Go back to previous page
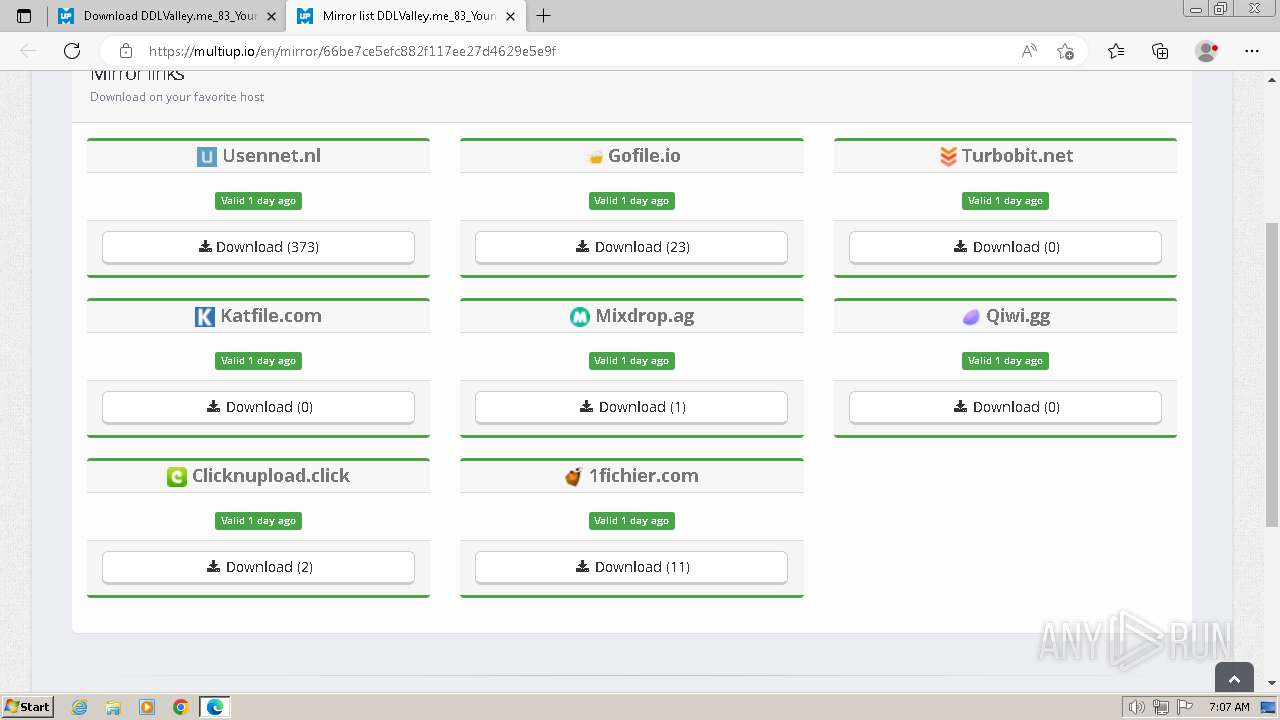Viewport: 1280px width, 720px height. pyautogui.click(x=28, y=51)
